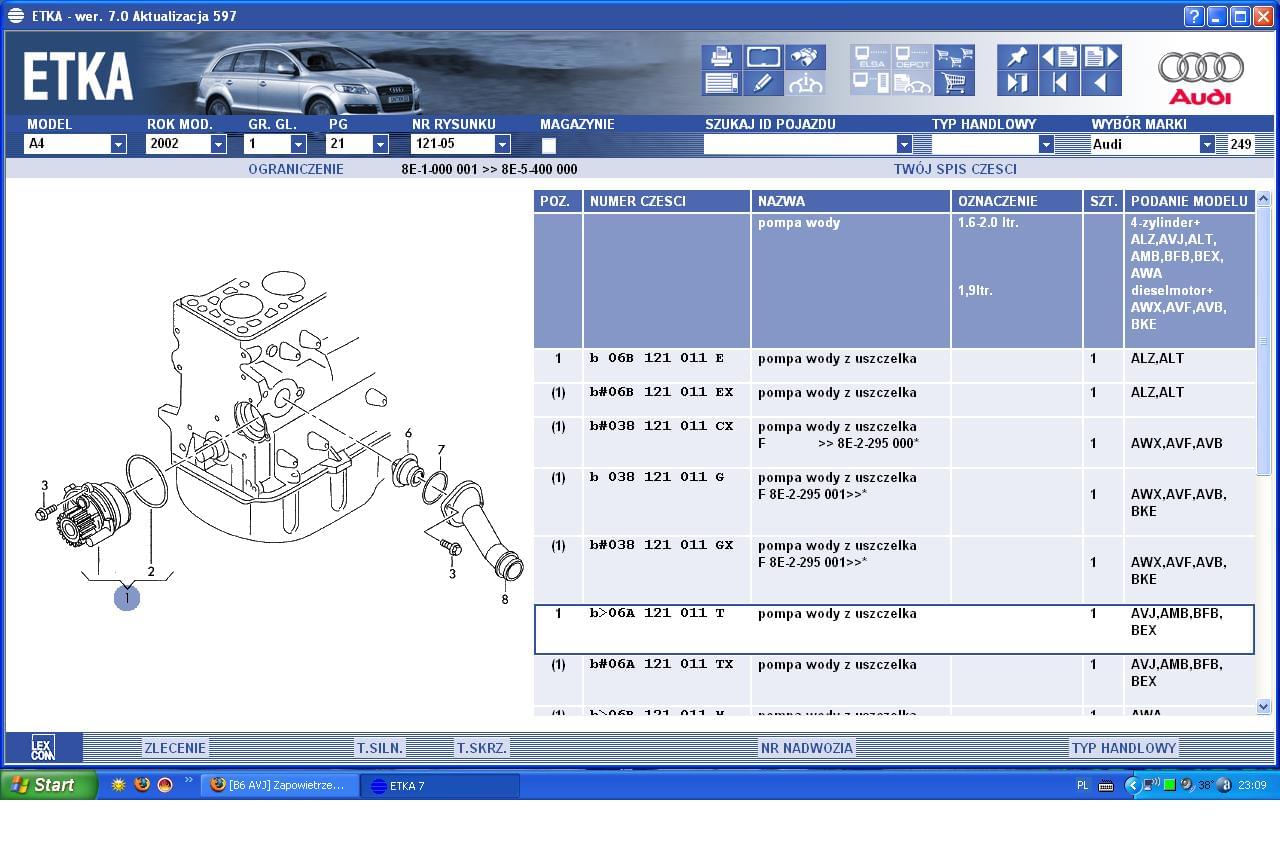Click the OZNACZENIE column header

[x=1017, y=201]
